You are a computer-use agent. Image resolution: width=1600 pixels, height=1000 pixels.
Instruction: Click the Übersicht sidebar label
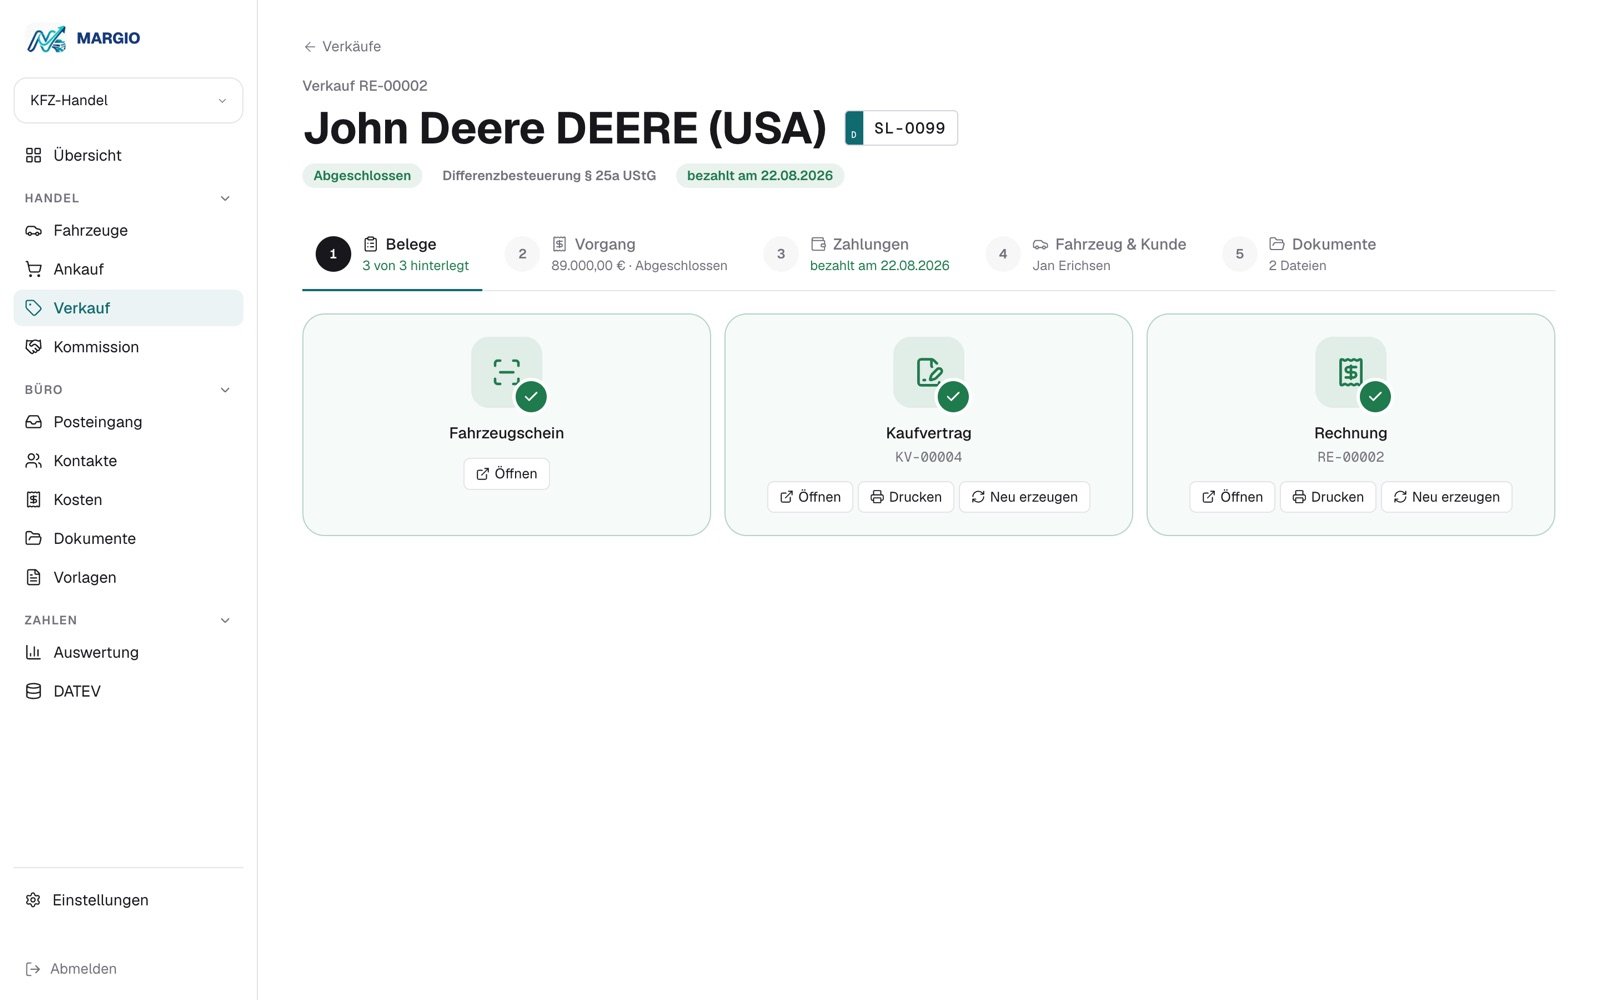click(x=87, y=155)
